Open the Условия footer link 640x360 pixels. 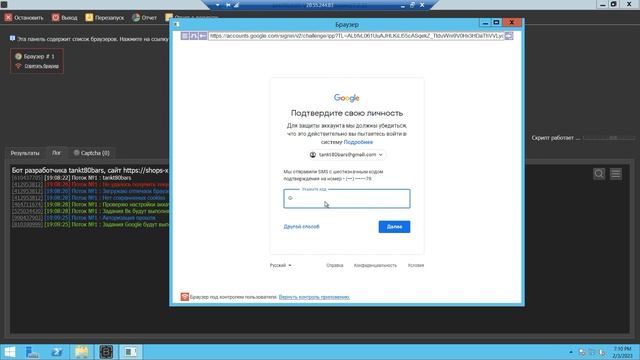416,265
